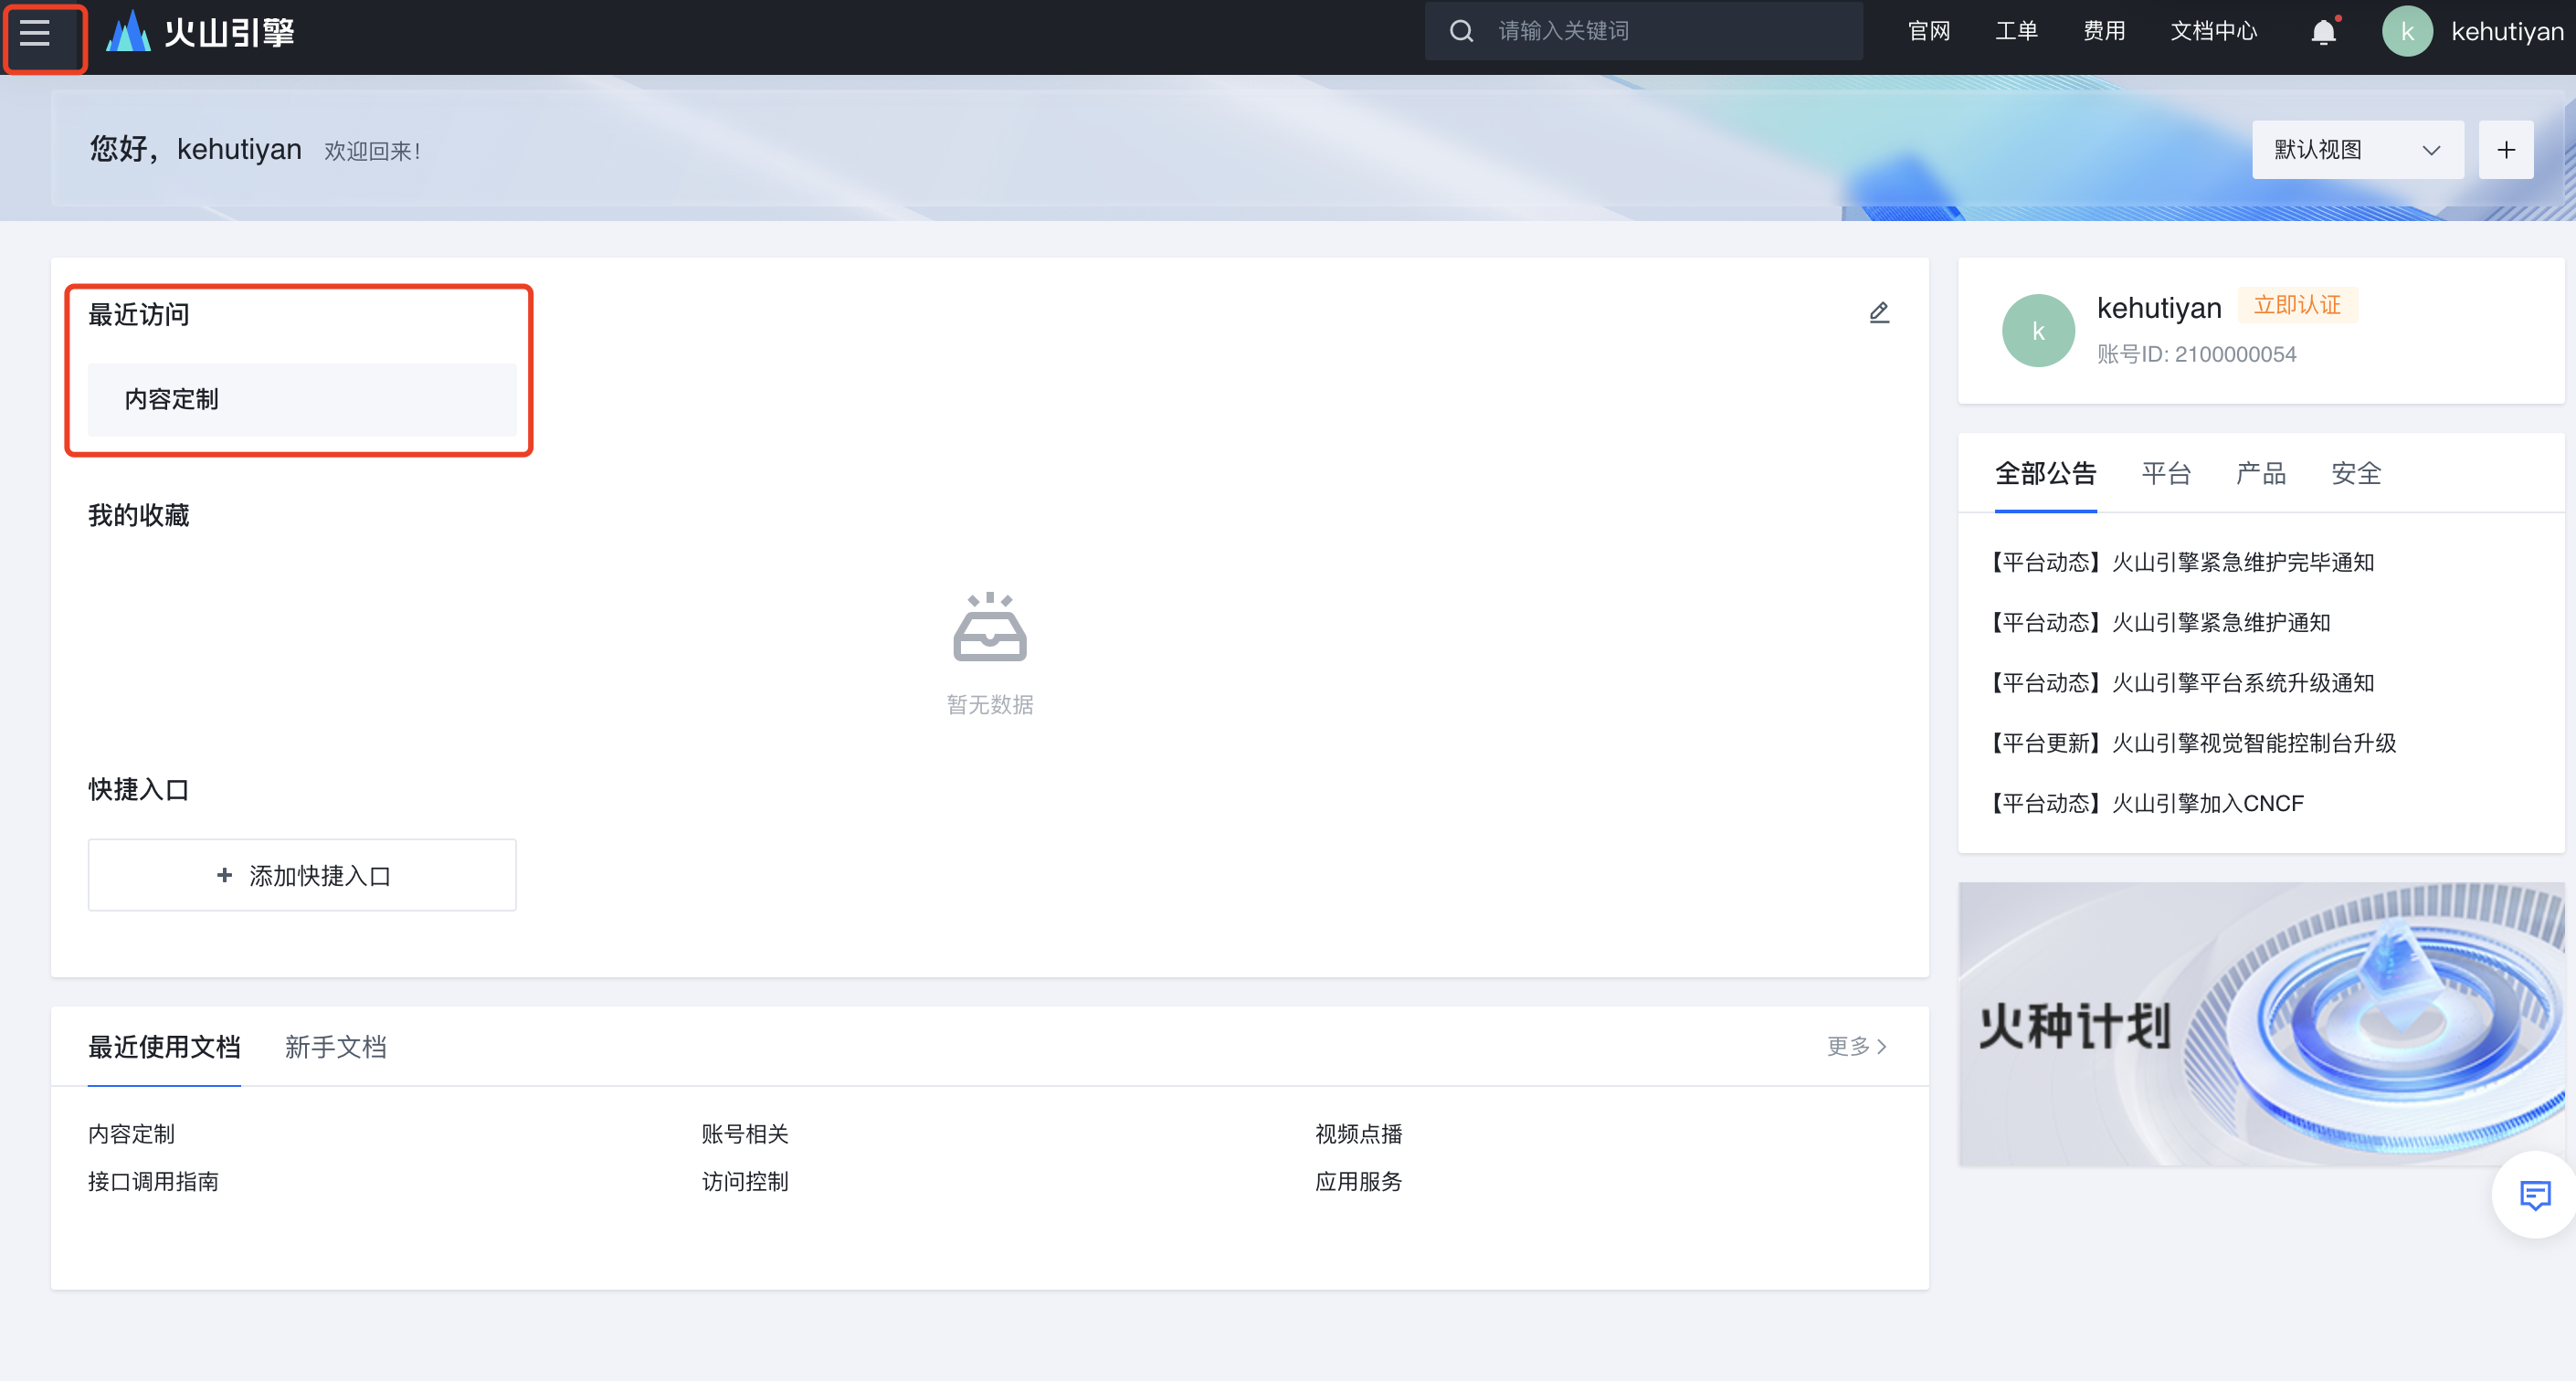This screenshot has height=1381, width=2576.
Task: Click the empty data inbox icon
Action: pyautogui.click(x=989, y=627)
